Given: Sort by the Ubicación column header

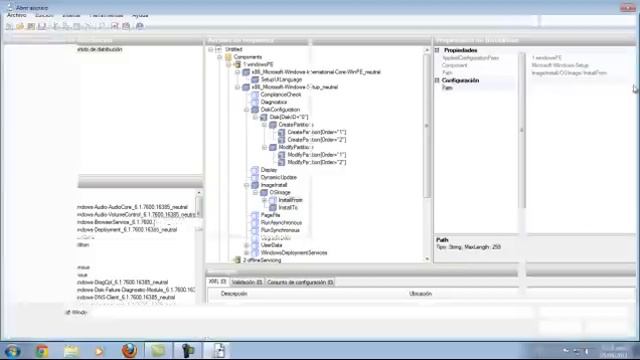Looking at the screenshot, I should point(420,293).
